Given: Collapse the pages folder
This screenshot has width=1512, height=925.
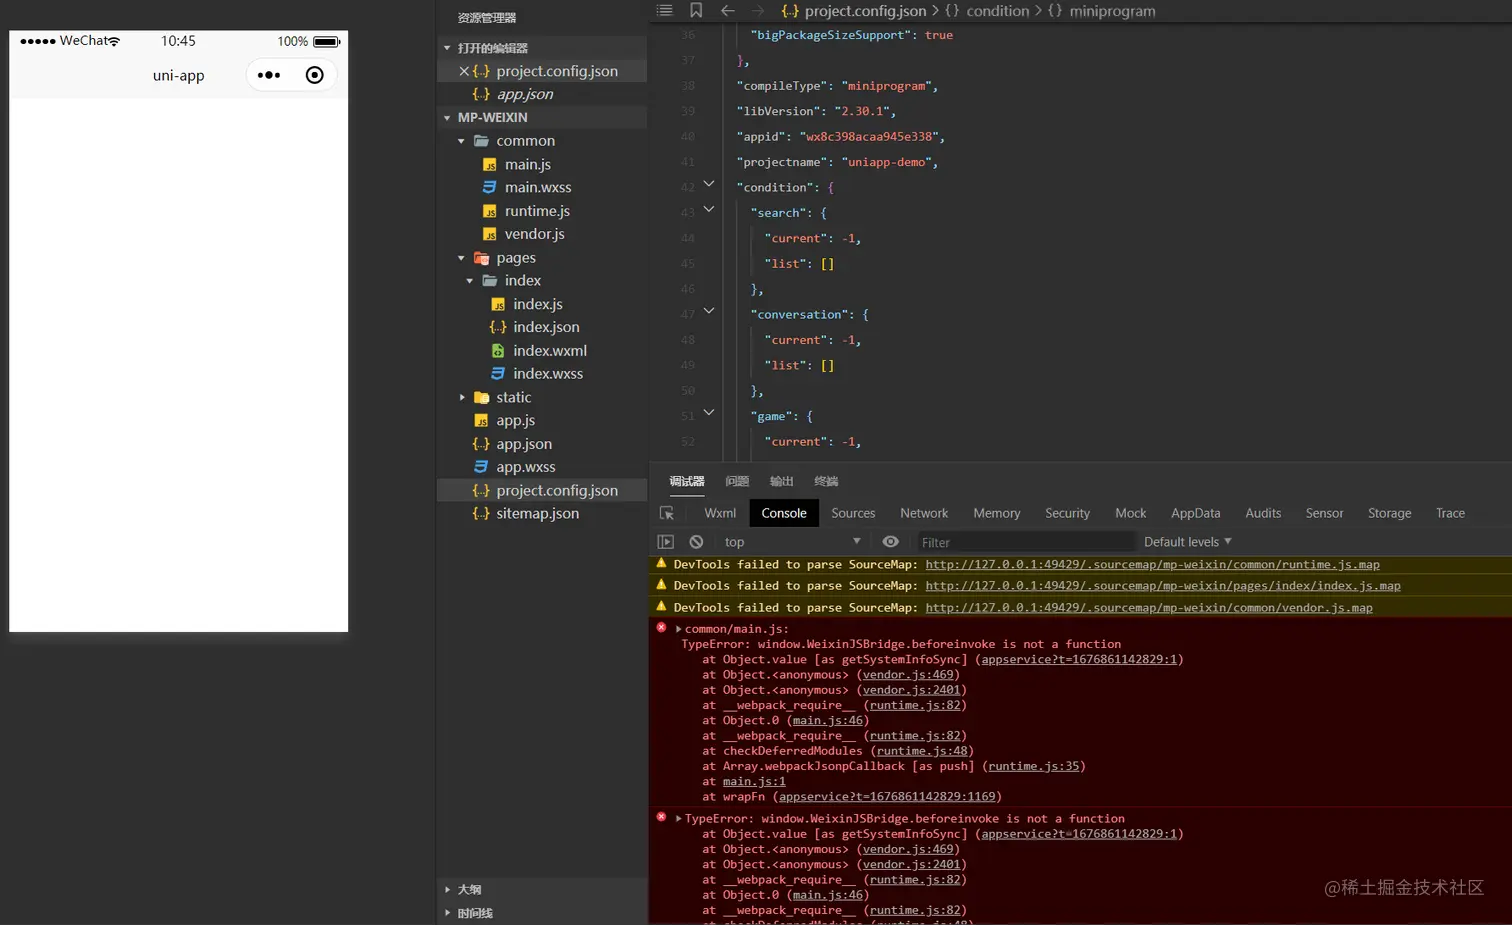Looking at the screenshot, I should [x=461, y=258].
